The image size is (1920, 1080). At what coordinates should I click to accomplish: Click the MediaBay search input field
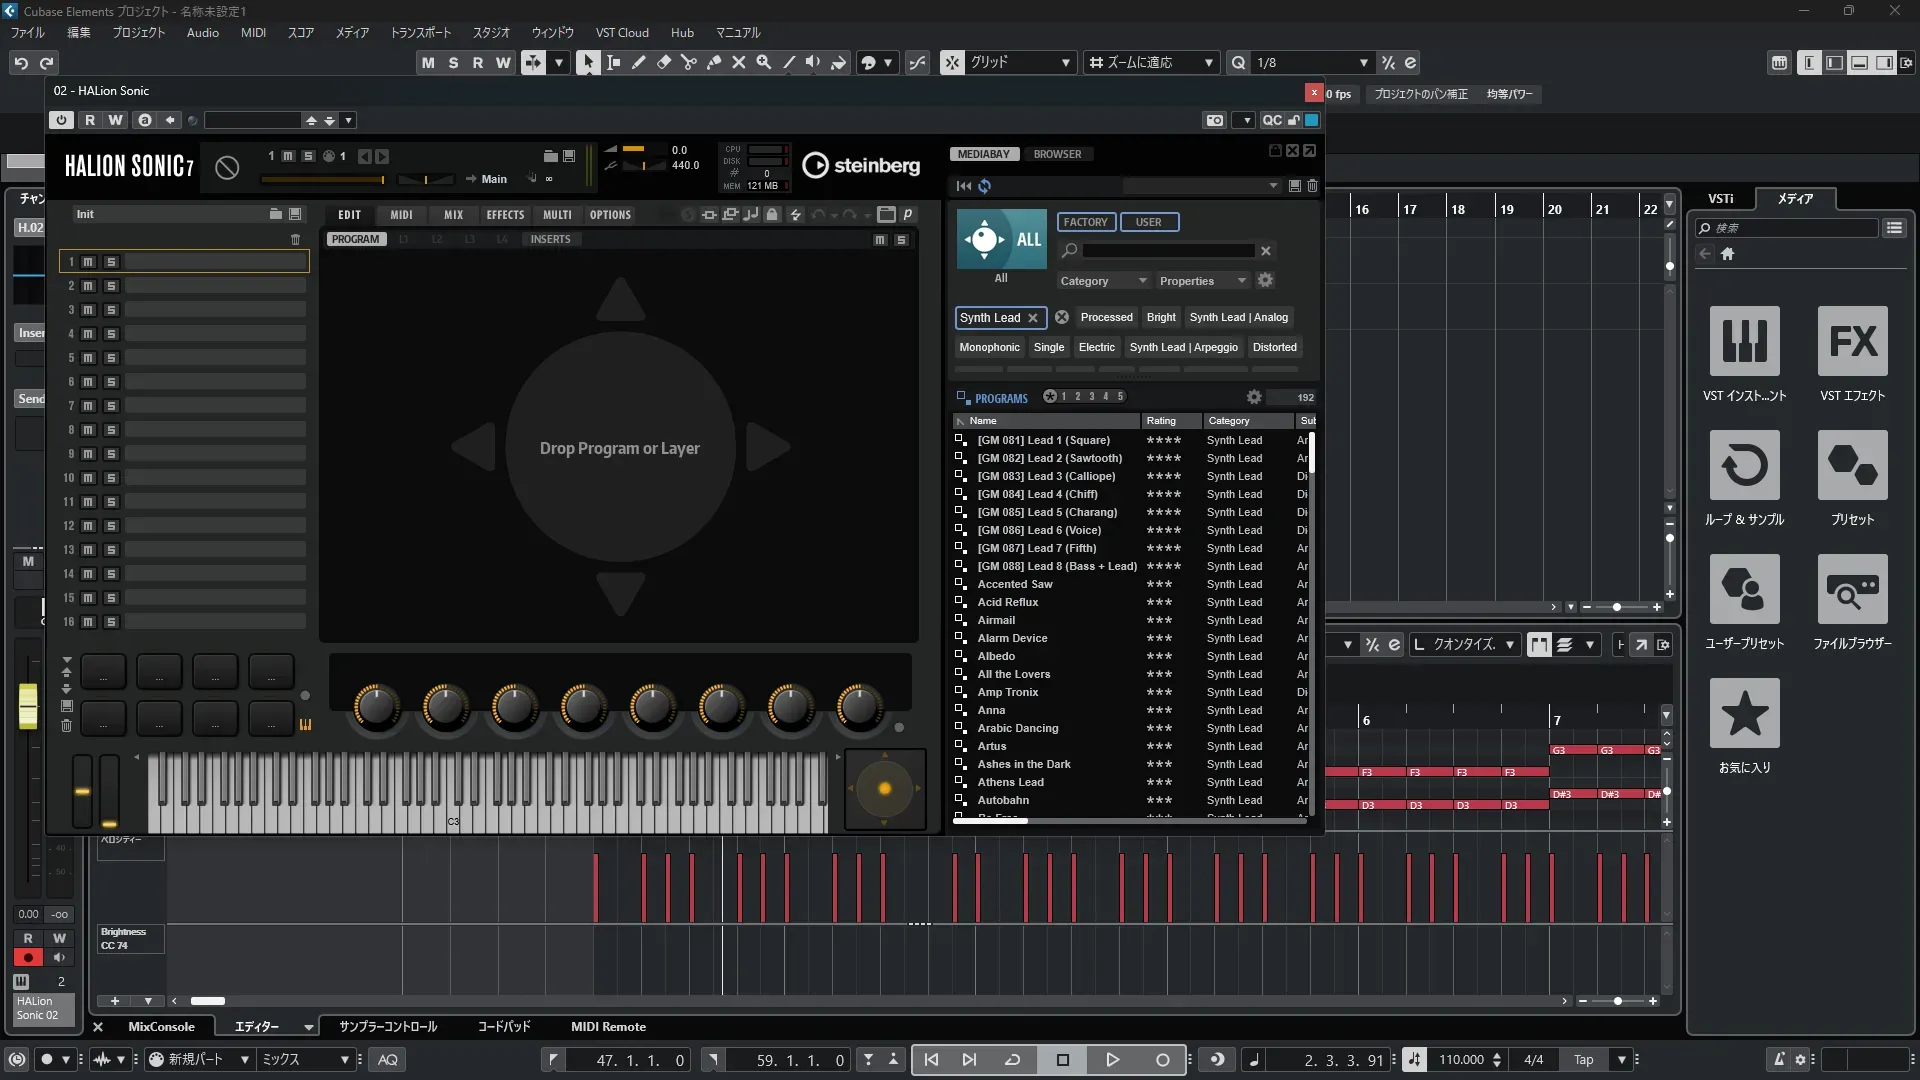(x=1168, y=251)
